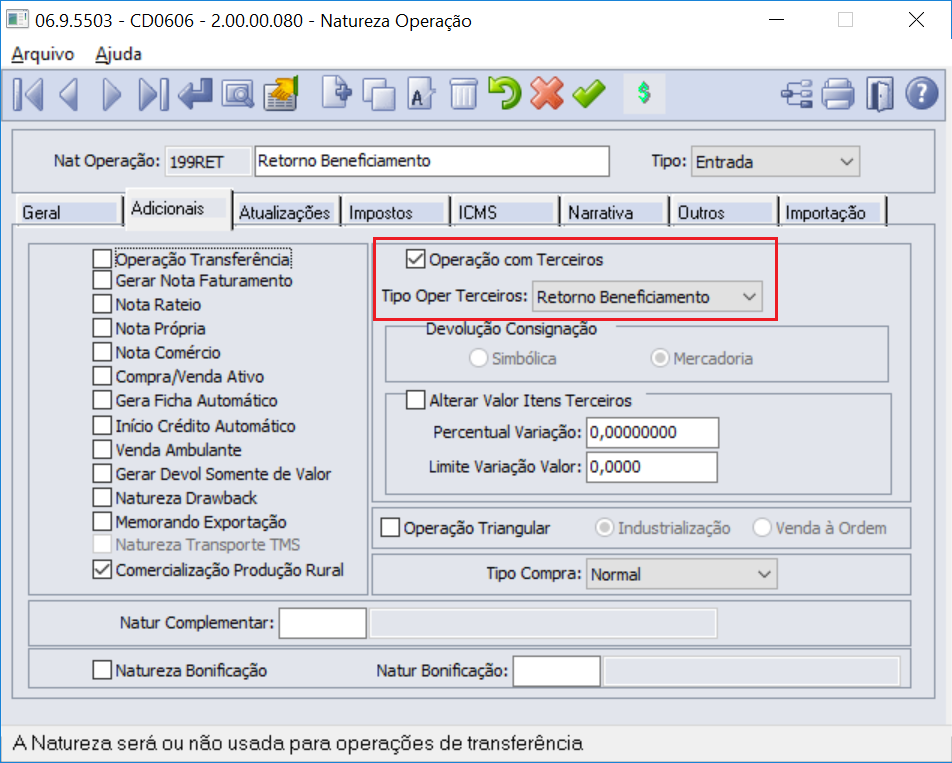Image resolution: width=952 pixels, height=763 pixels.
Task: Check the Nota Própria option
Action: point(102,328)
